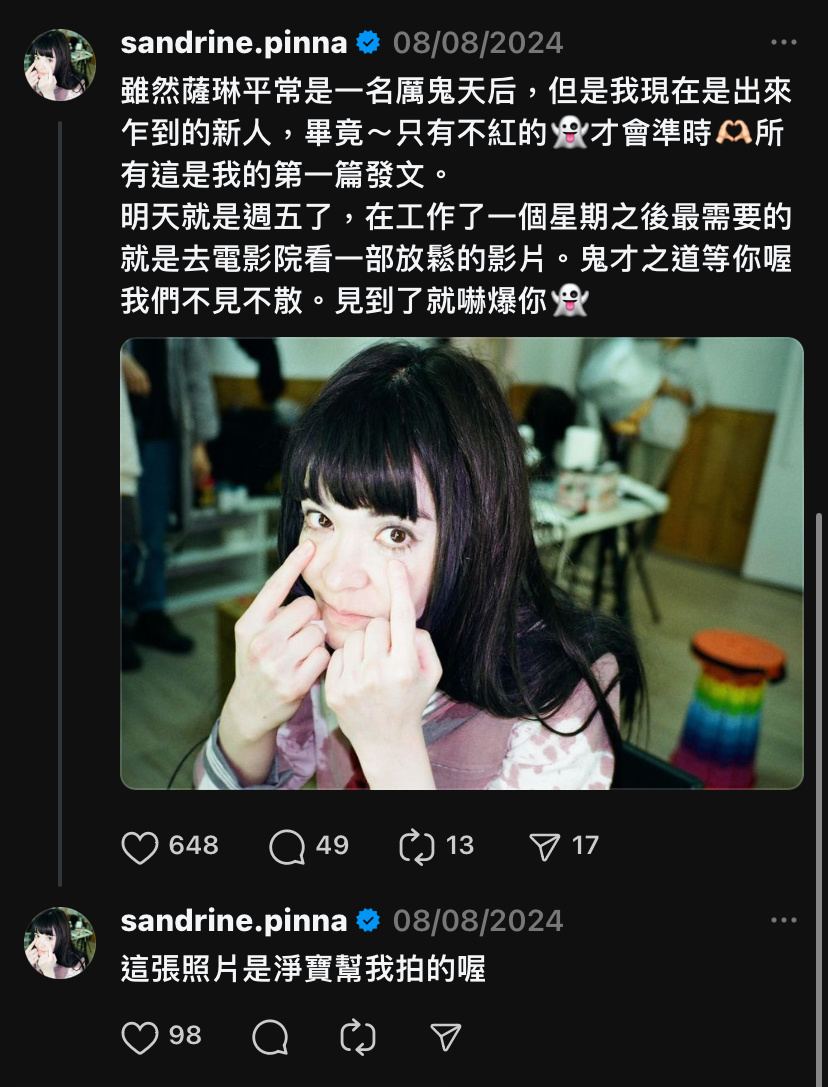
Task: Click the first post's profile avatar
Action: pyautogui.click(x=60, y=64)
